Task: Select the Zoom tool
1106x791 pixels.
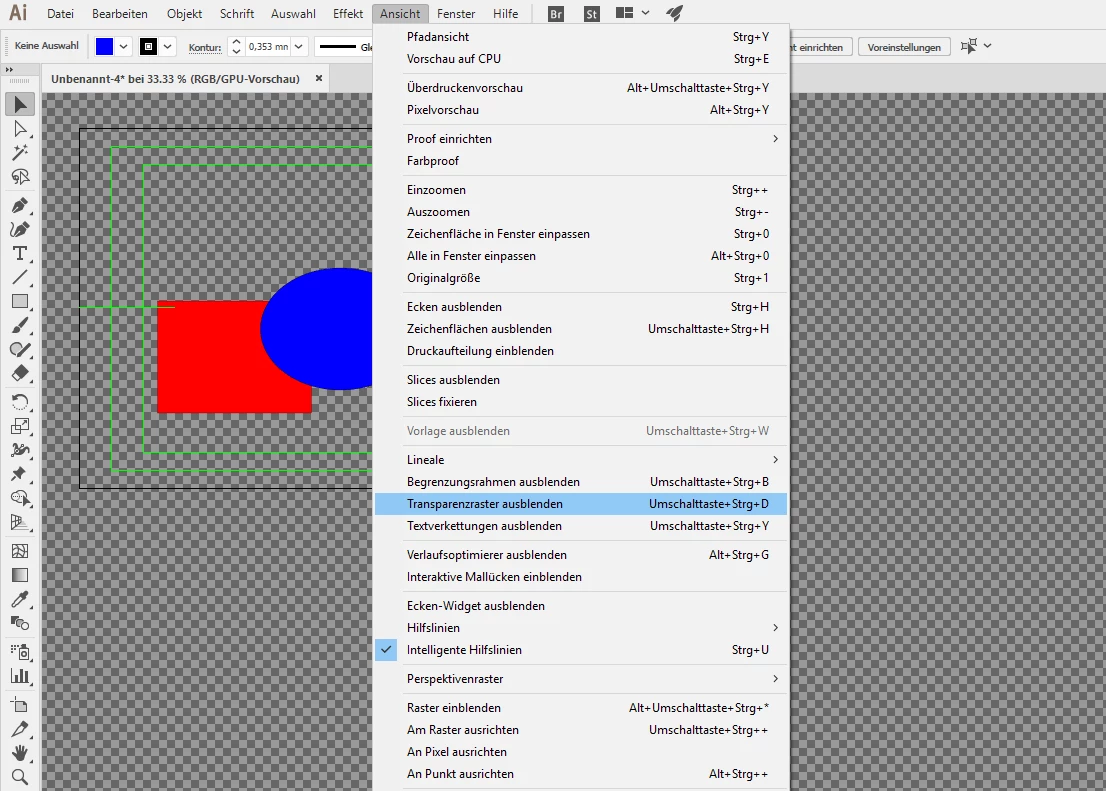Action: click(x=20, y=777)
